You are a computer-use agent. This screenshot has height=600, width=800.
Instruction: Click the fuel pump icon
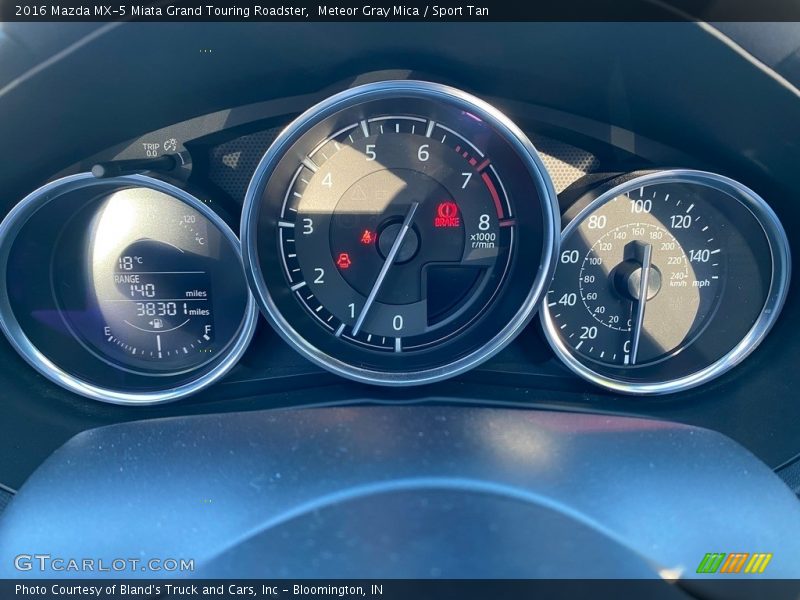pos(157,323)
